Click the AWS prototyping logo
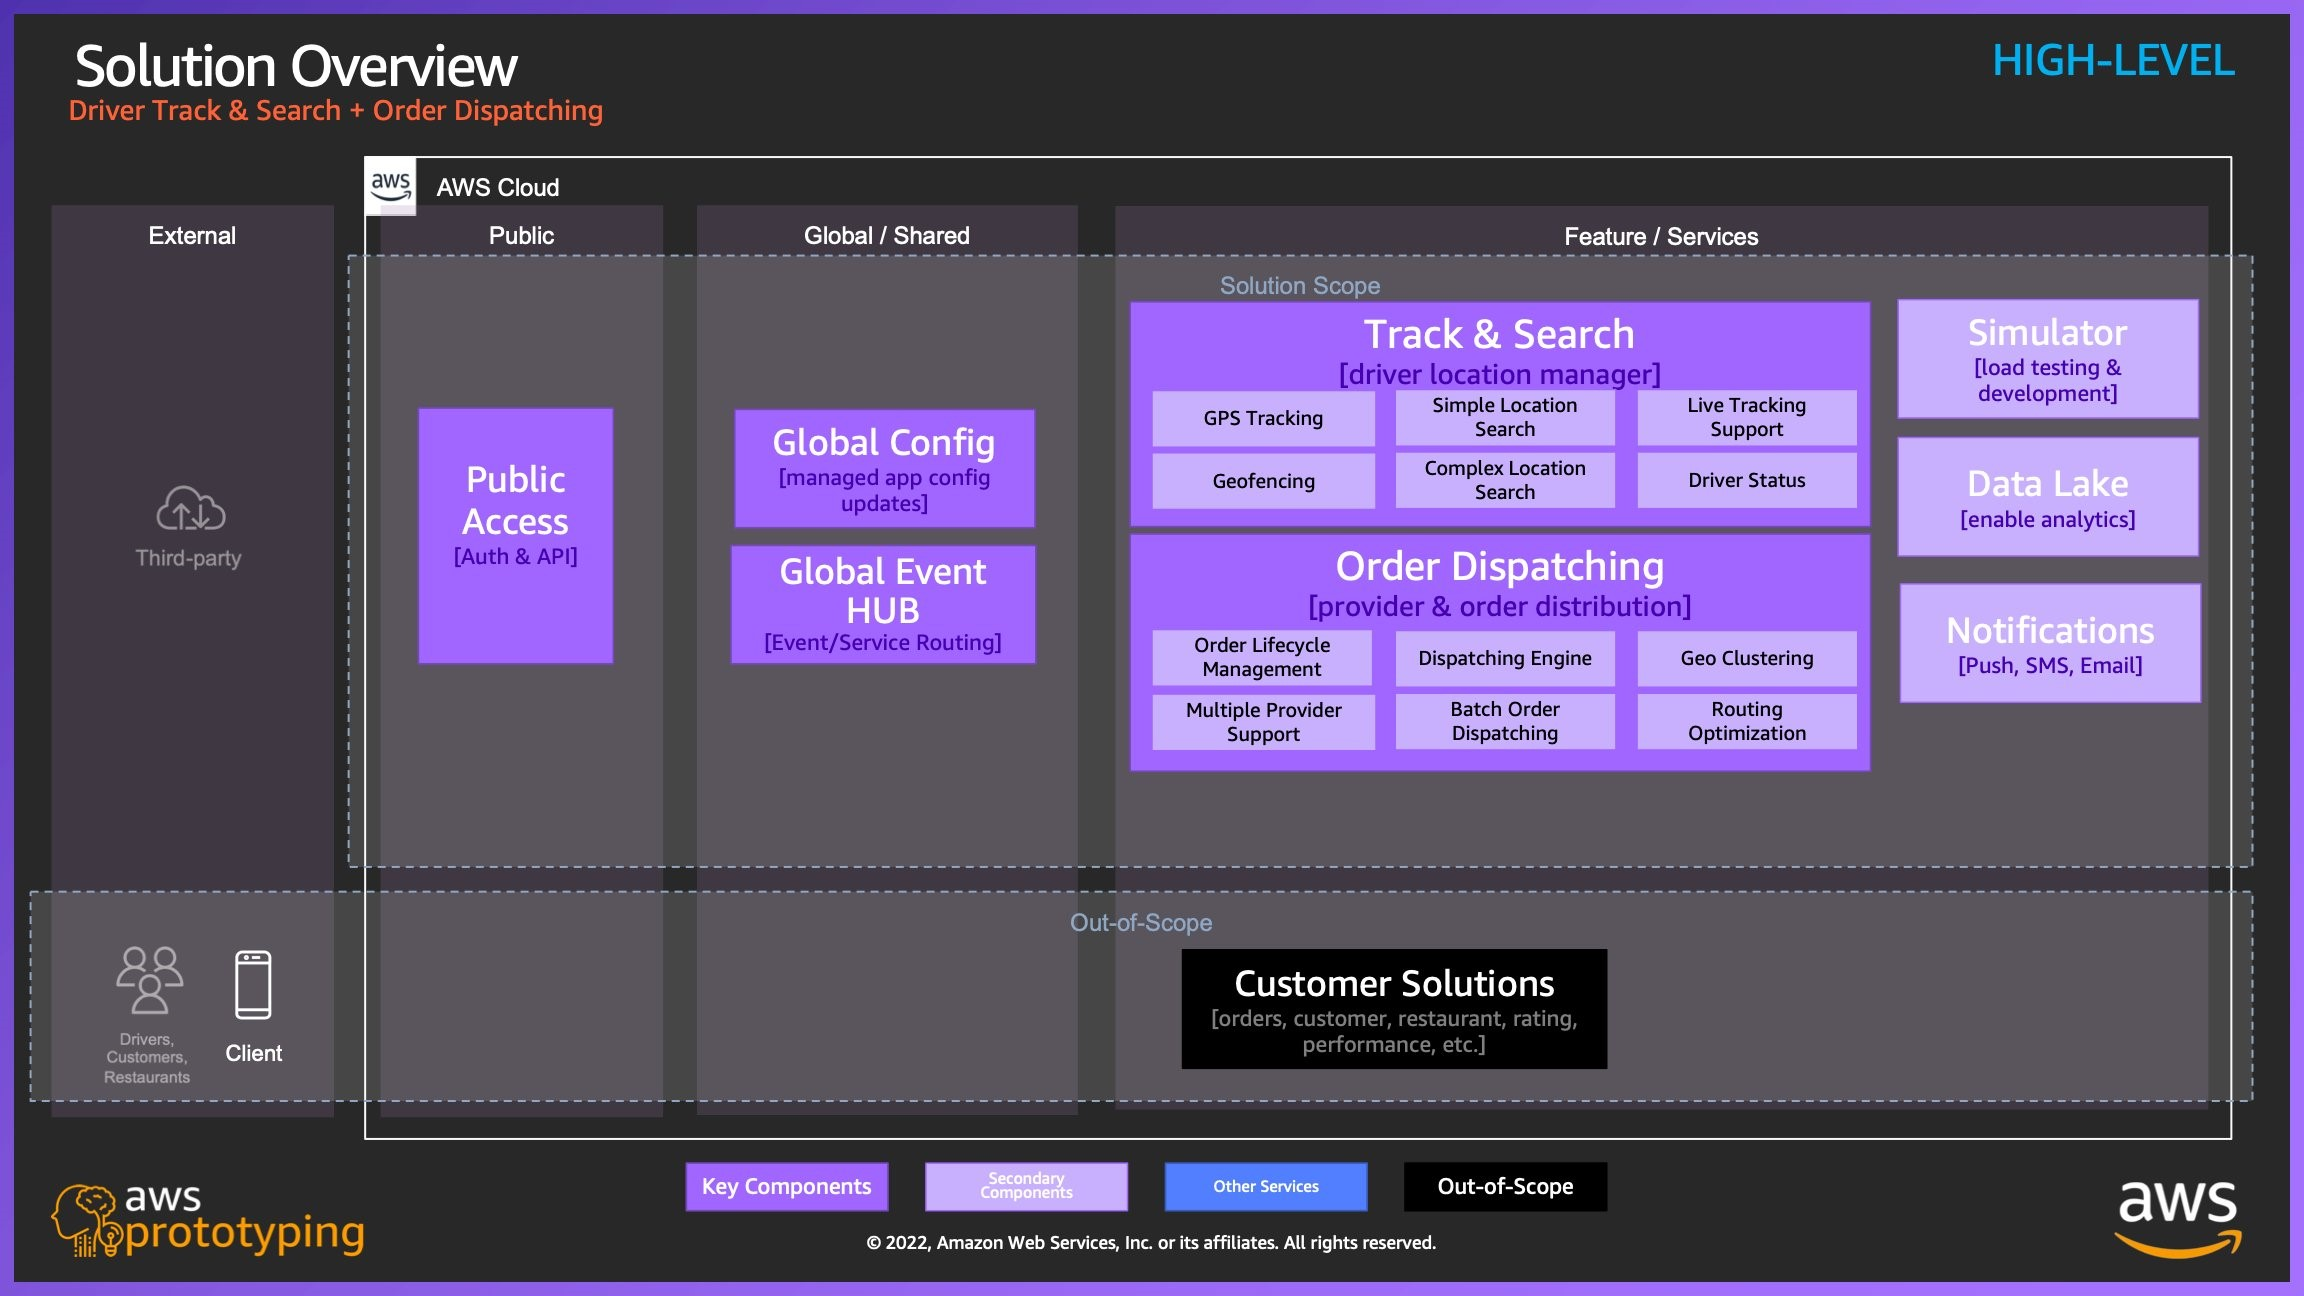The image size is (2304, 1296). [208, 1219]
